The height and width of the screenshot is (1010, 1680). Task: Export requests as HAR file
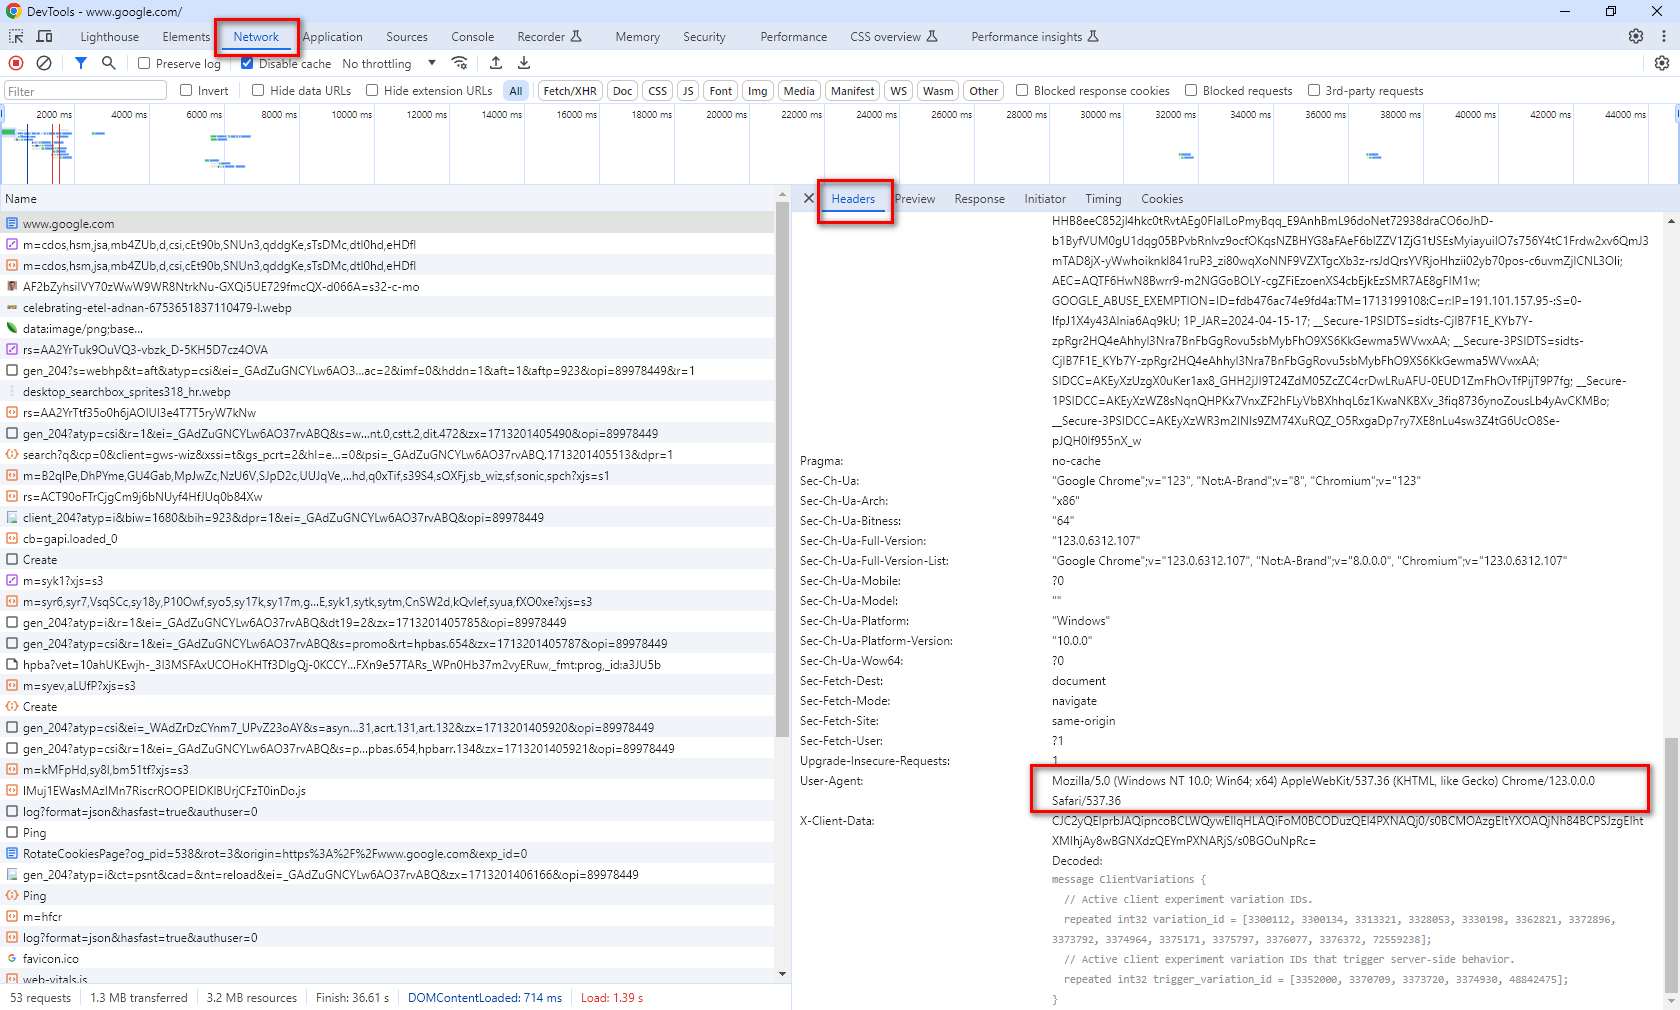[x=524, y=62]
